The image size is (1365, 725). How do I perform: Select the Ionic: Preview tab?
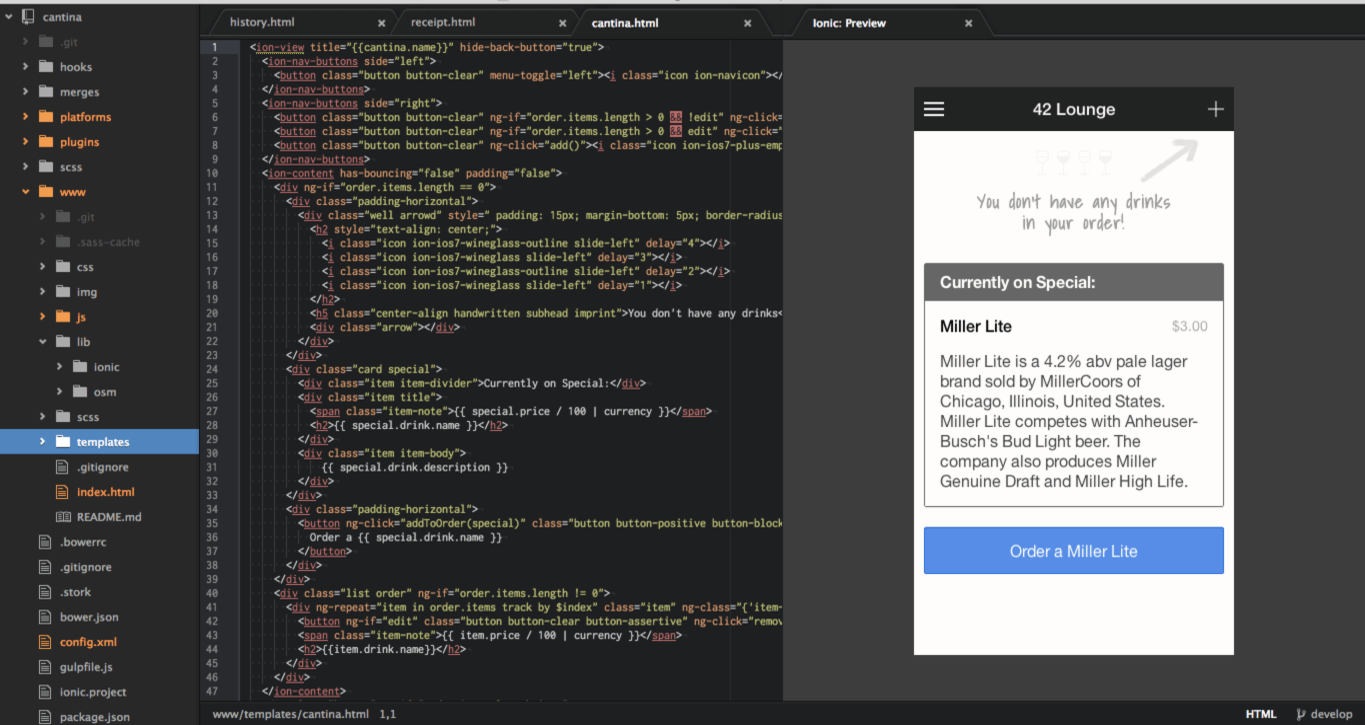click(849, 22)
